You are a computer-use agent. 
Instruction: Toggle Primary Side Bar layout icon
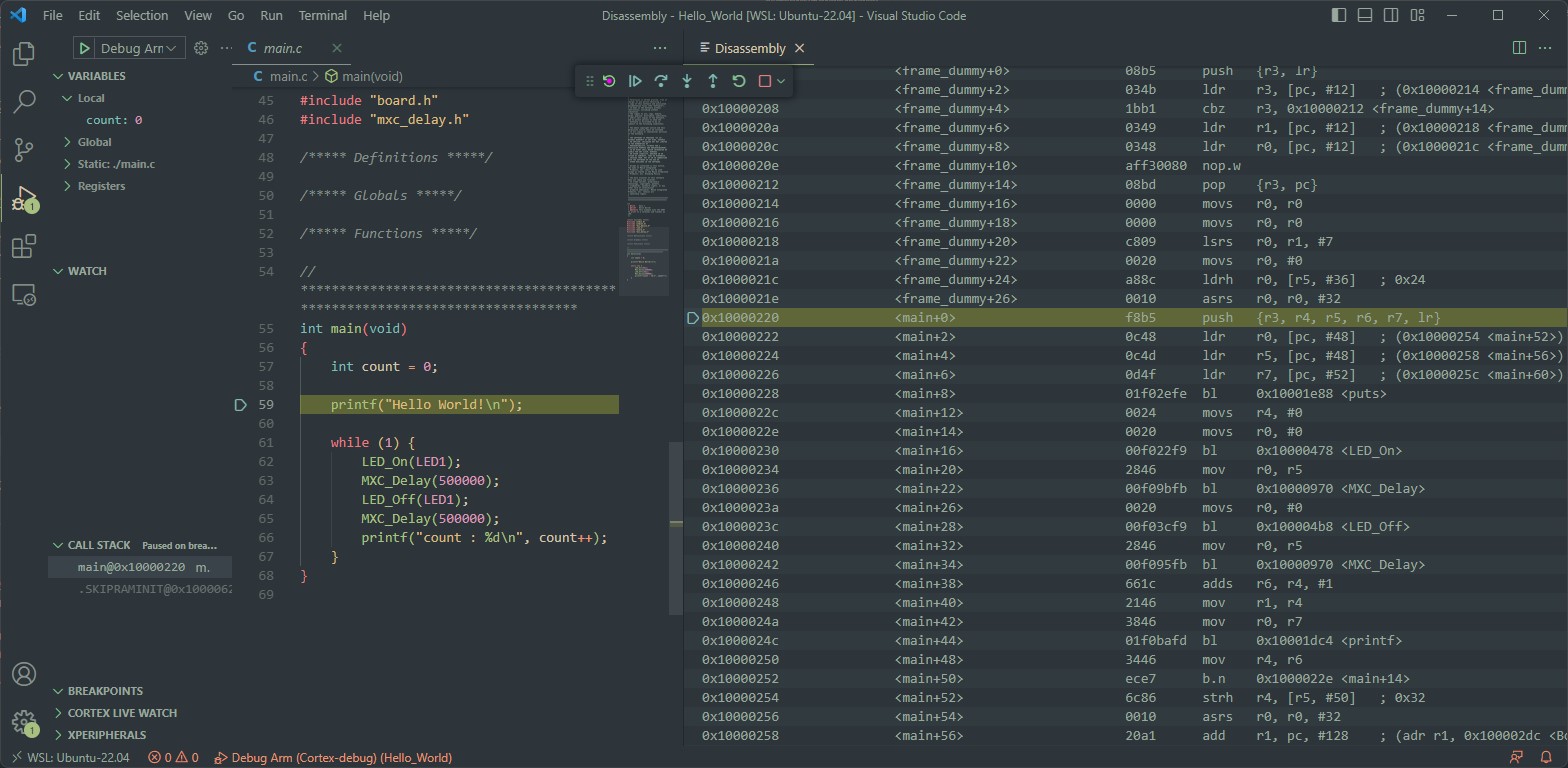tap(1339, 15)
